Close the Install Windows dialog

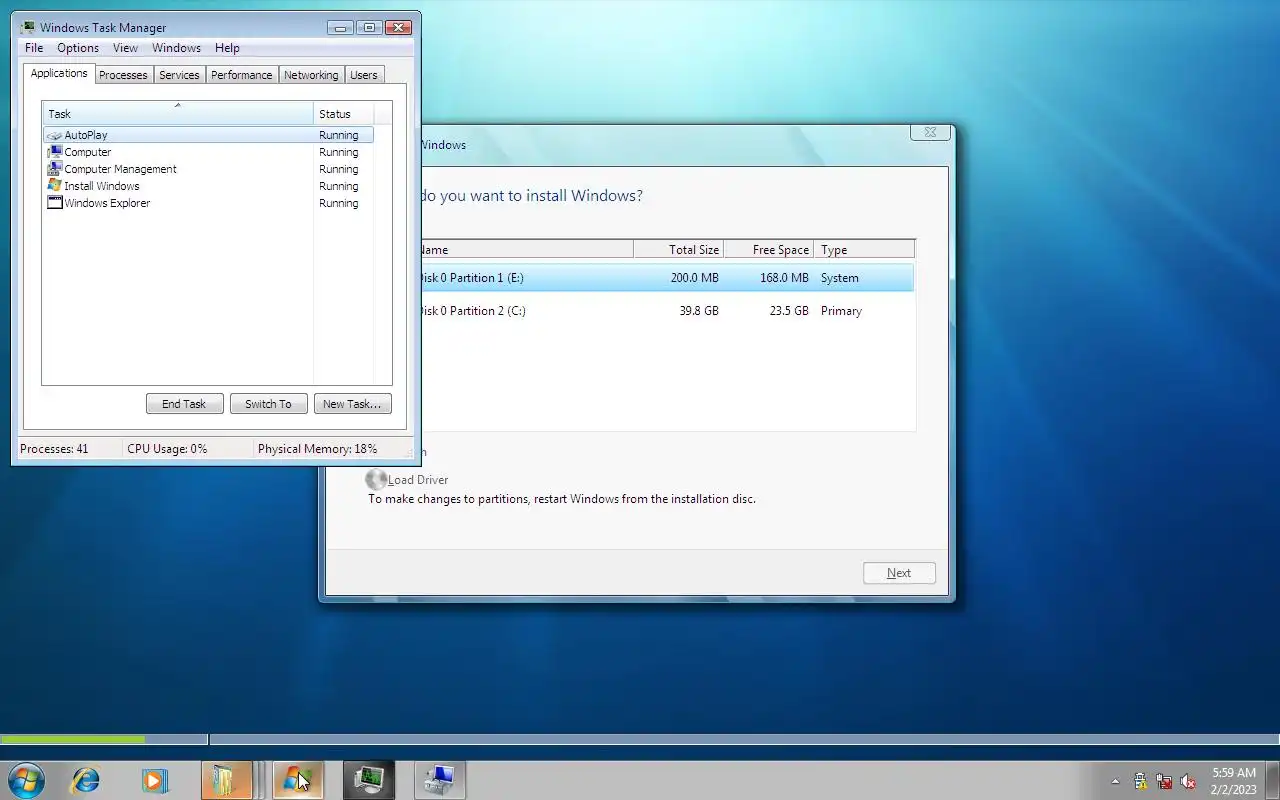(x=930, y=132)
